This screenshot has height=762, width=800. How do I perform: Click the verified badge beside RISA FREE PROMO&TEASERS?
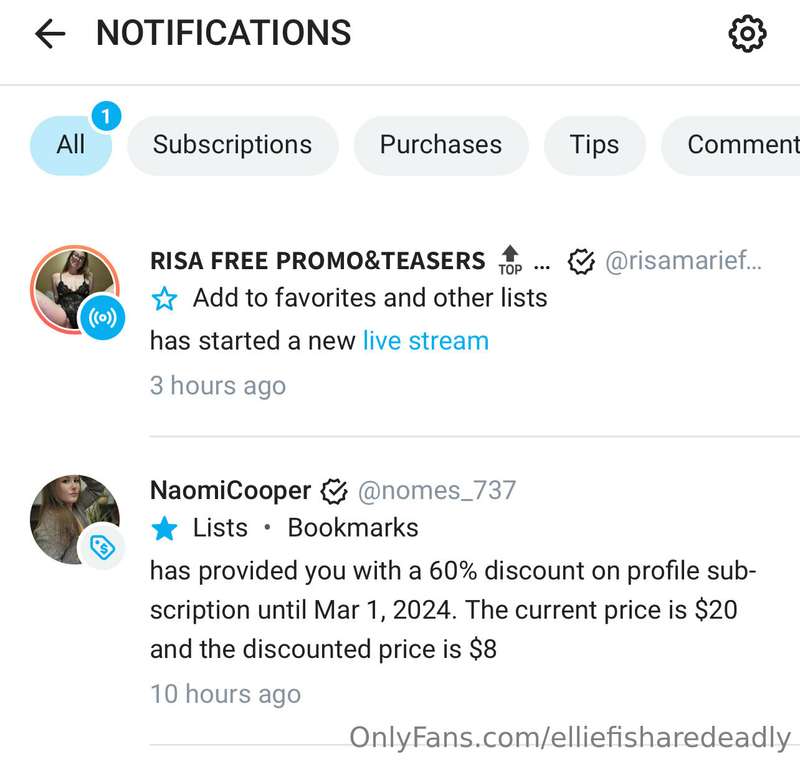click(x=581, y=262)
